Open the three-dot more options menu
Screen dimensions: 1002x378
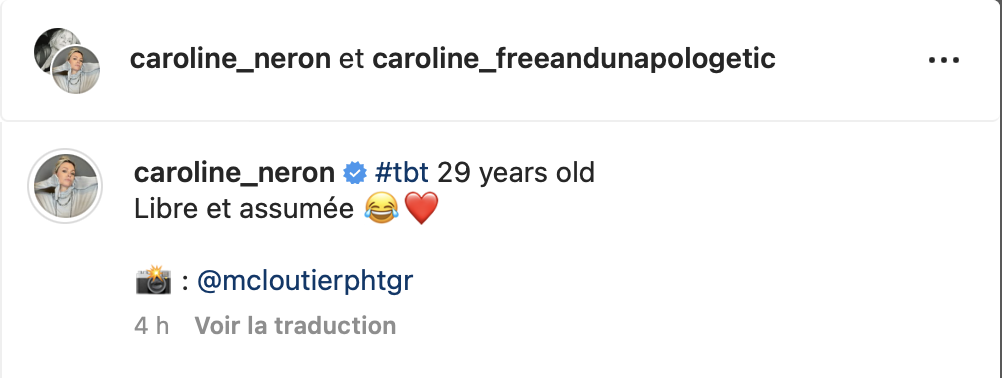[944, 60]
